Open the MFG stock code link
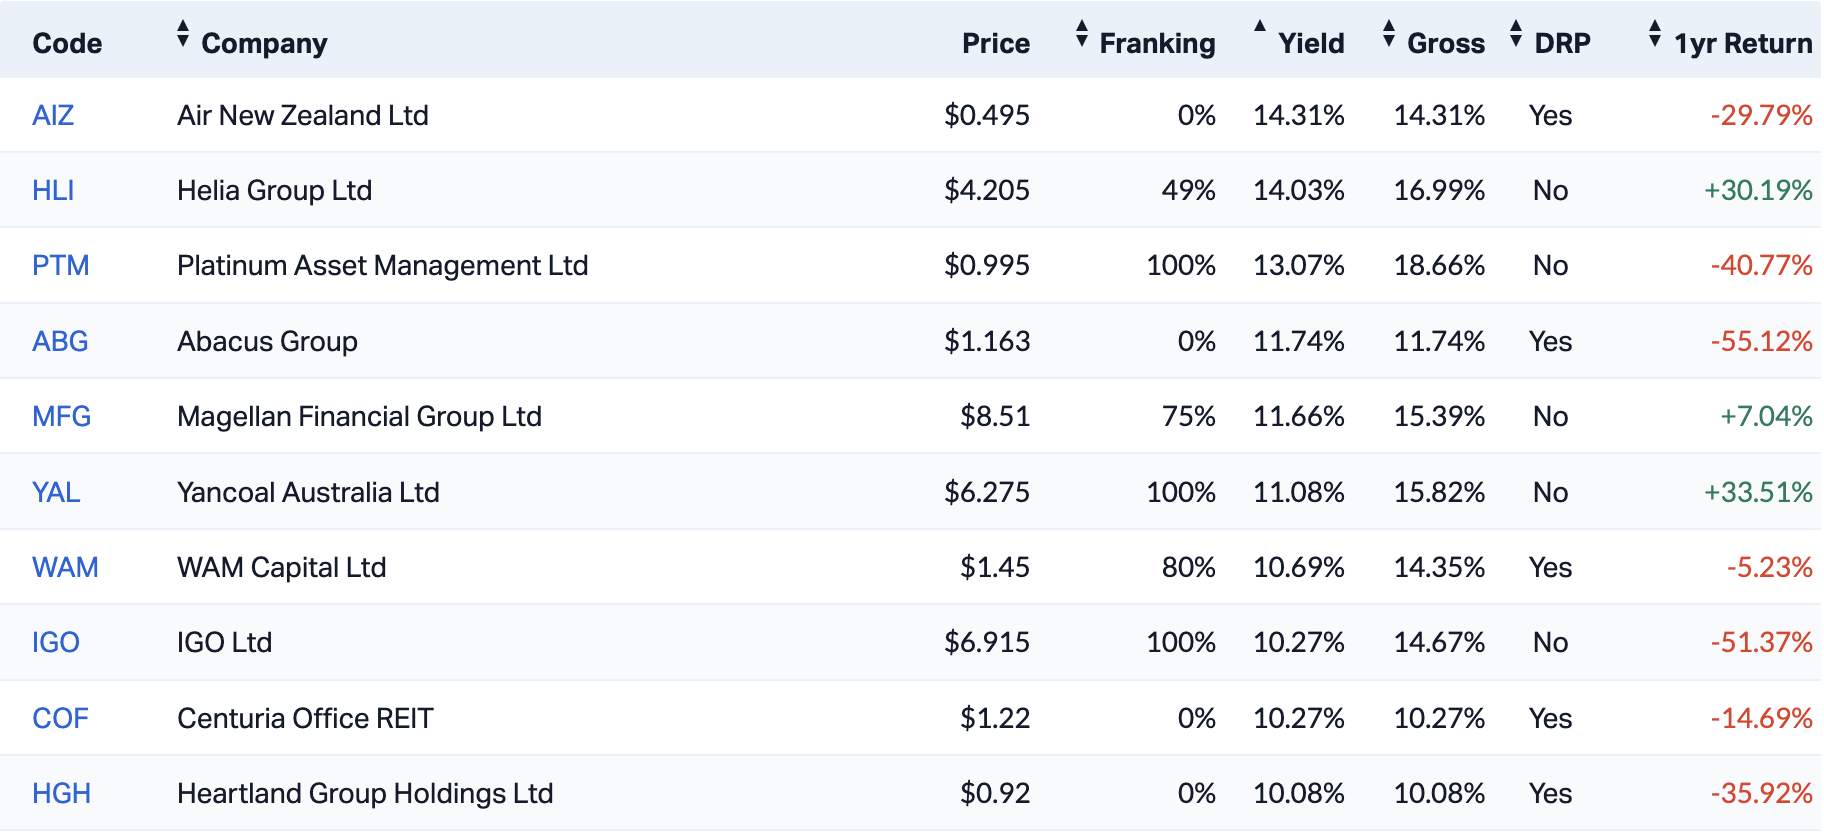This screenshot has height=832, width=1824. pyautogui.click(x=61, y=416)
